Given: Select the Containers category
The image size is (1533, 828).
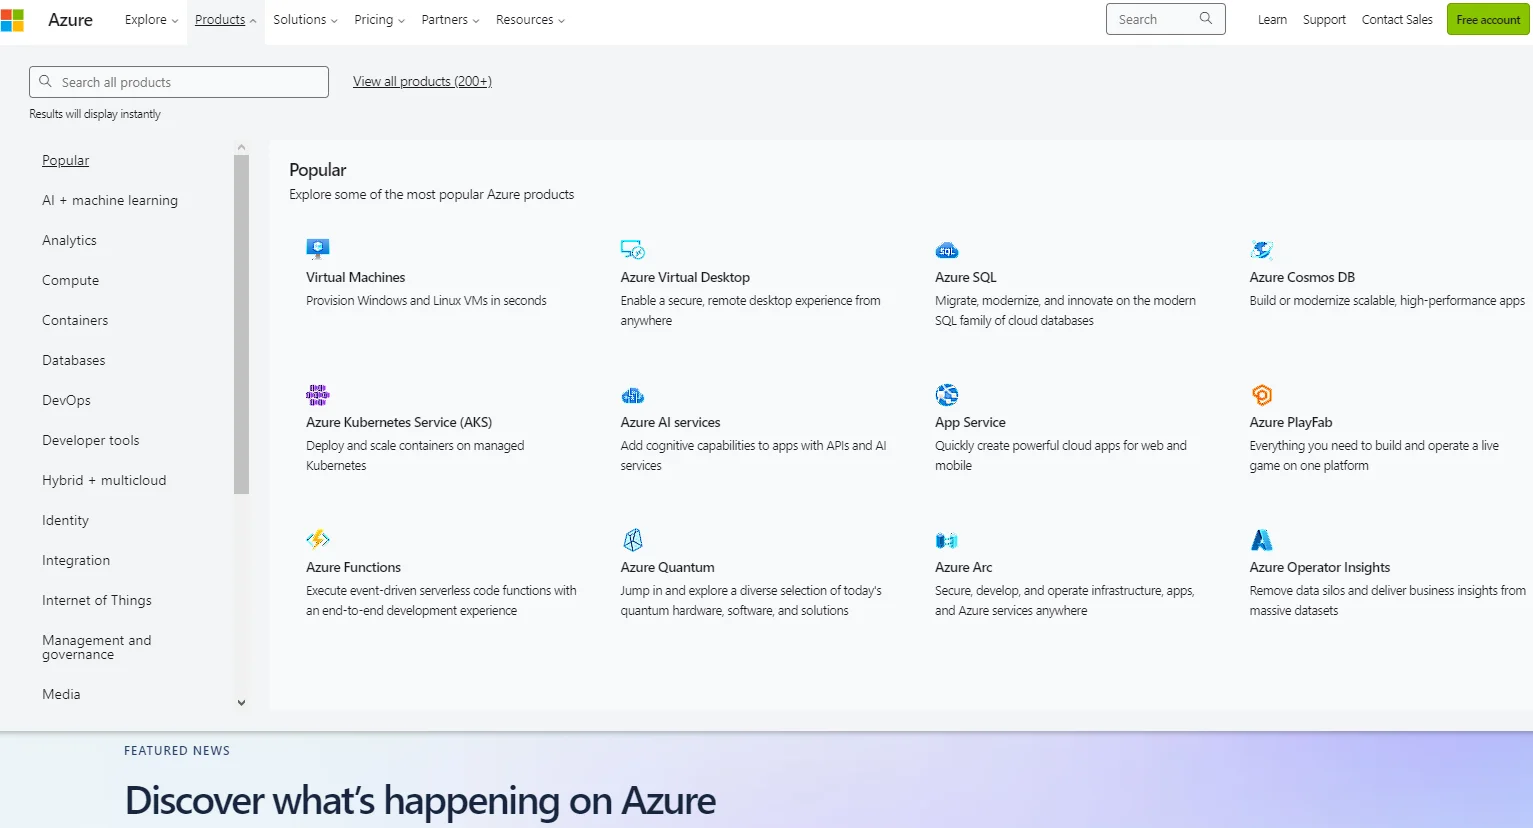Looking at the screenshot, I should point(75,320).
